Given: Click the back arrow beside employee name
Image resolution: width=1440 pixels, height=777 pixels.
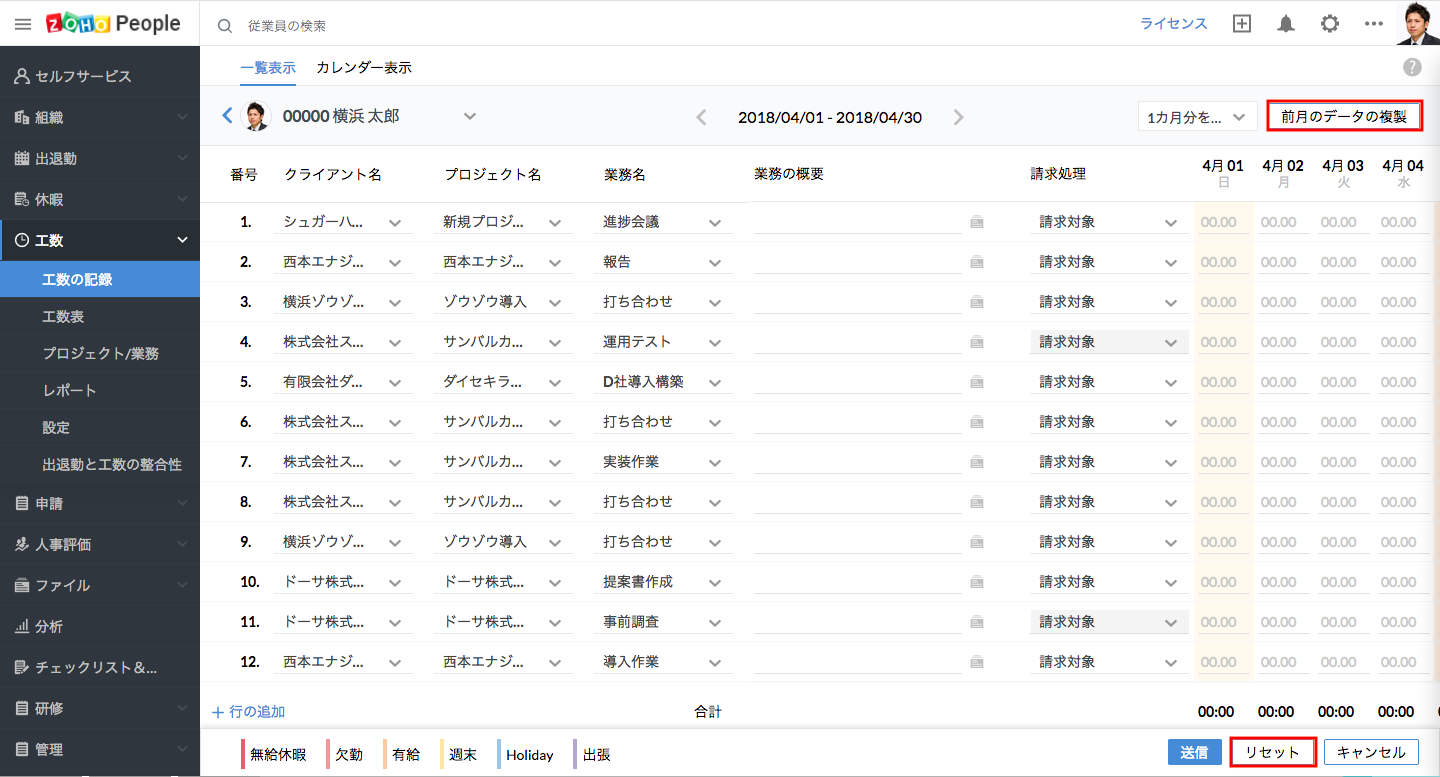Looking at the screenshot, I should (x=227, y=116).
